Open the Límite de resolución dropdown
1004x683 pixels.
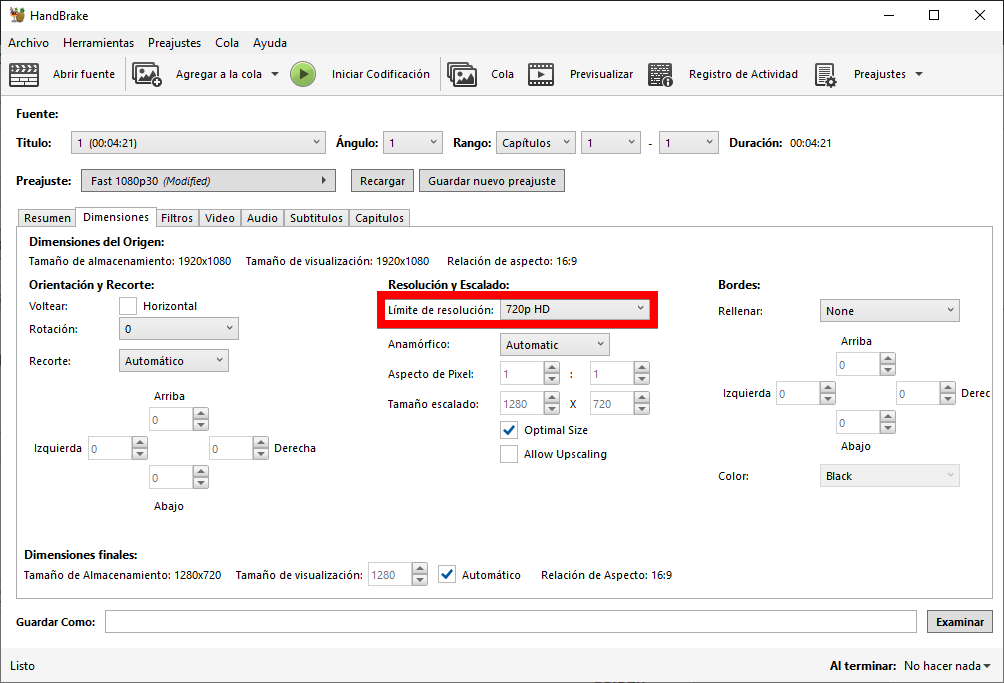click(x=574, y=309)
